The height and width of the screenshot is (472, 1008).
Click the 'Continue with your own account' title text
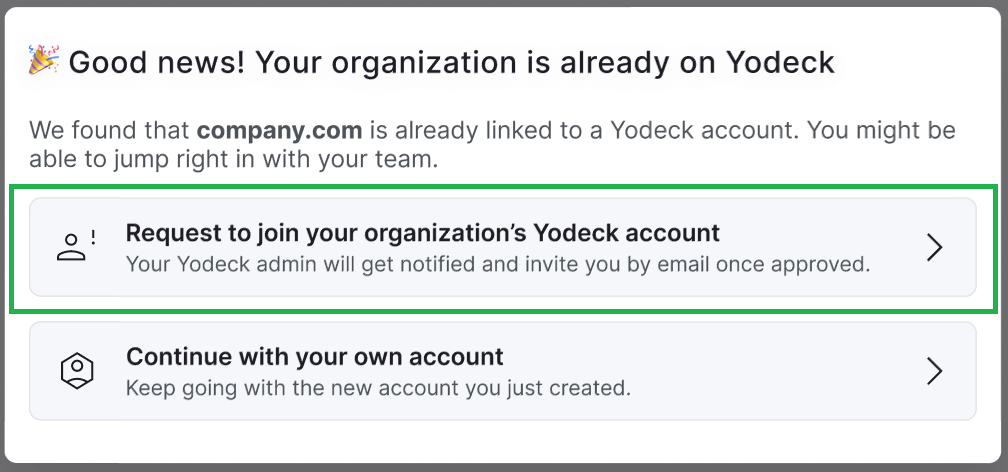[314, 356]
